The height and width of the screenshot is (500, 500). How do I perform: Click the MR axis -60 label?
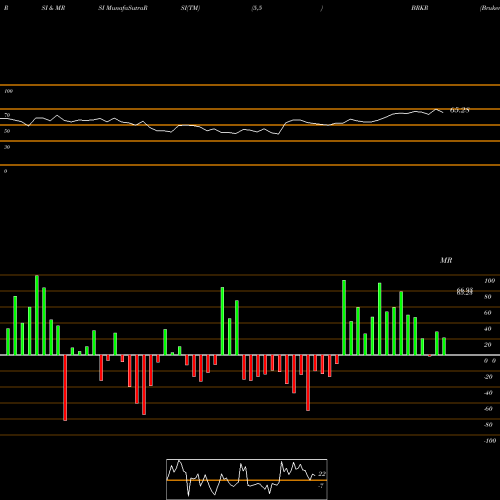pos(488,409)
